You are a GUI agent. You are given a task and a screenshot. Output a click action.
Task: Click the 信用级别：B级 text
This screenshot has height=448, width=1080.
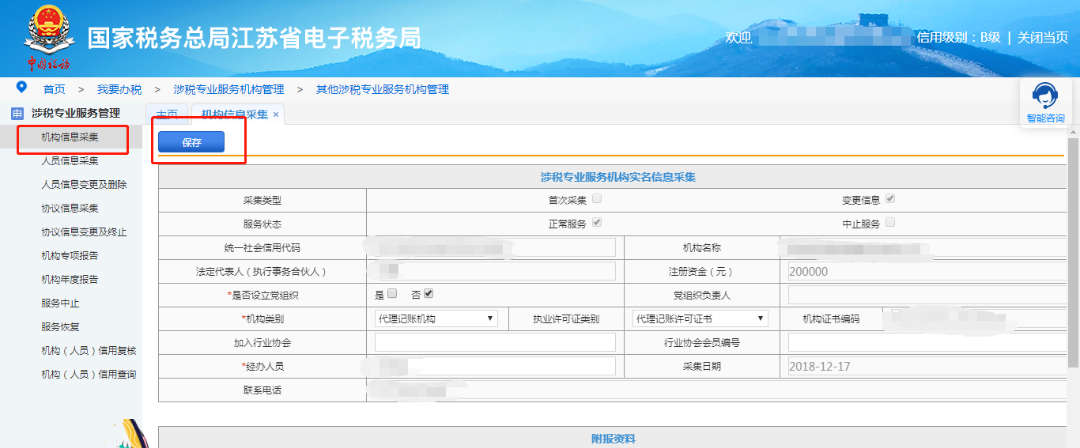(x=959, y=37)
